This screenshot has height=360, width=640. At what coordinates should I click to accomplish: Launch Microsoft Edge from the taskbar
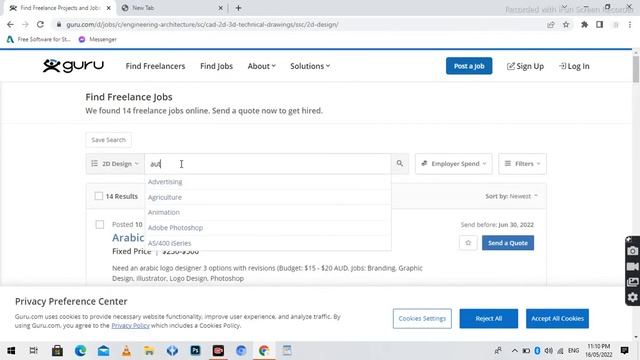pos(80,351)
